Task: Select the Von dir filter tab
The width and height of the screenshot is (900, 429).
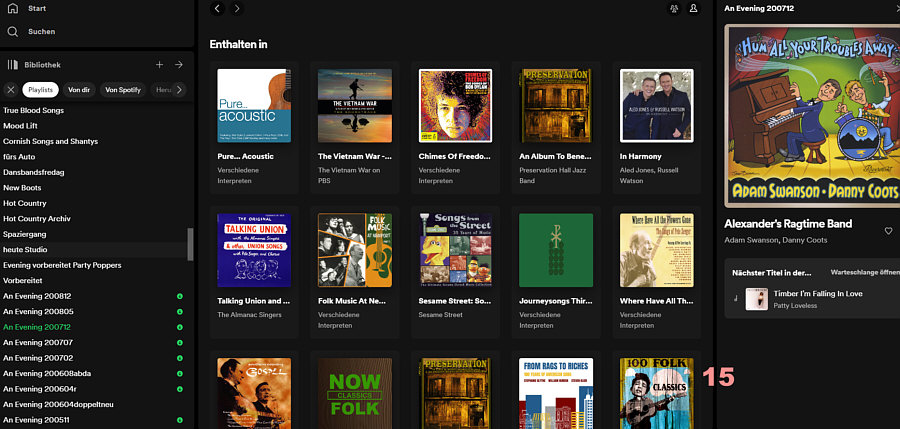Action: click(77, 89)
